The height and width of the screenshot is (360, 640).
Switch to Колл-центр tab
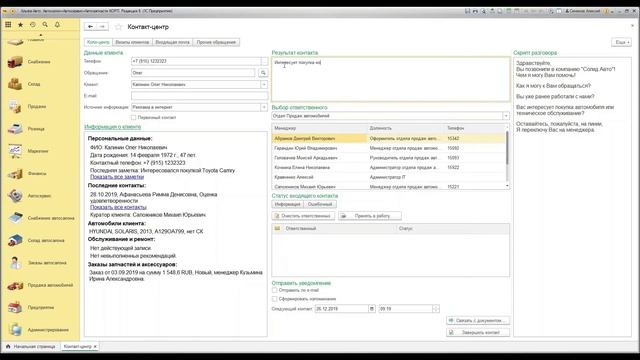pos(98,42)
